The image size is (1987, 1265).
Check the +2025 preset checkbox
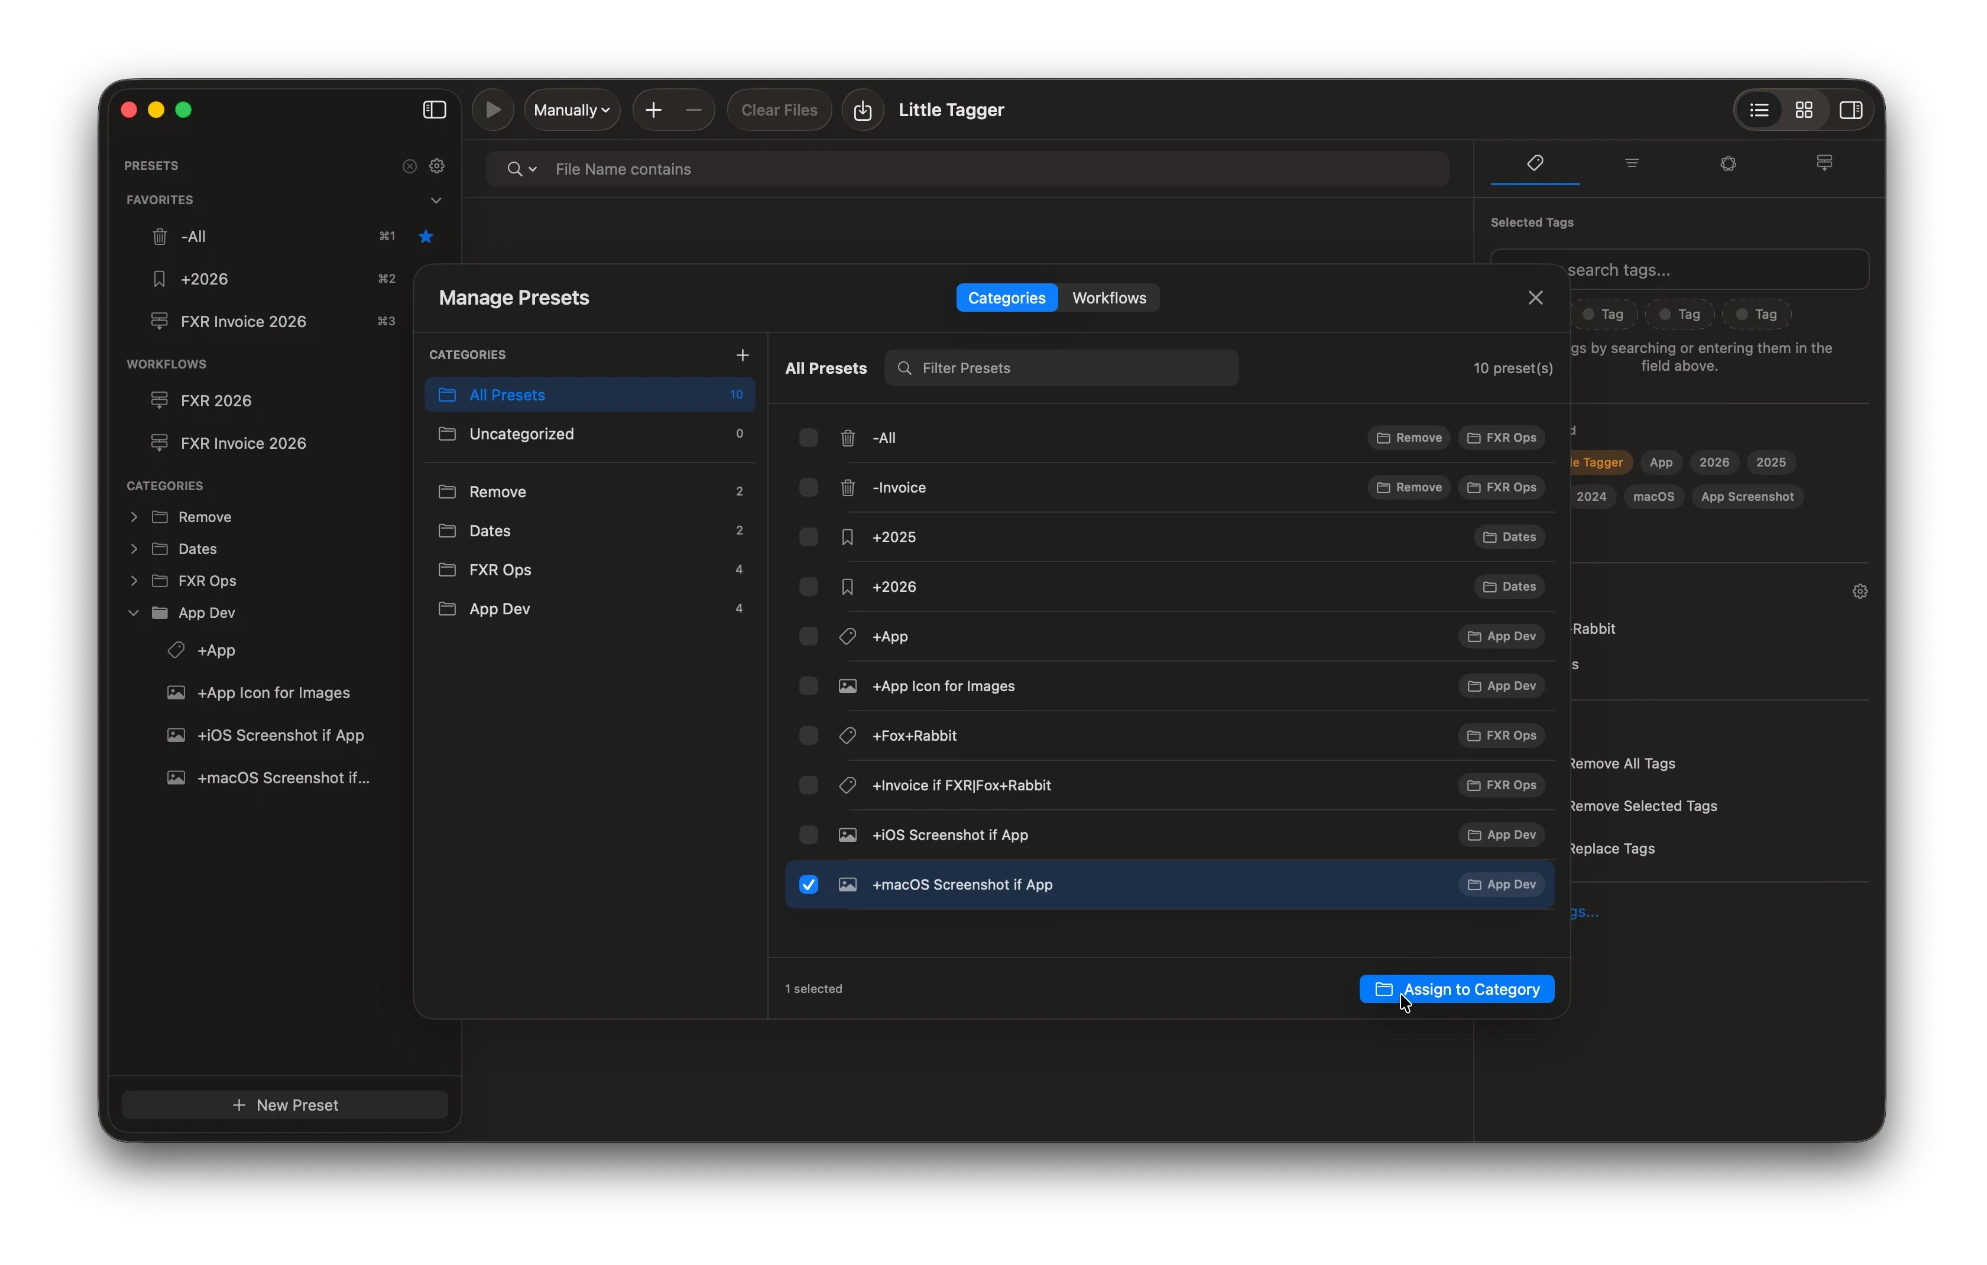809,537
